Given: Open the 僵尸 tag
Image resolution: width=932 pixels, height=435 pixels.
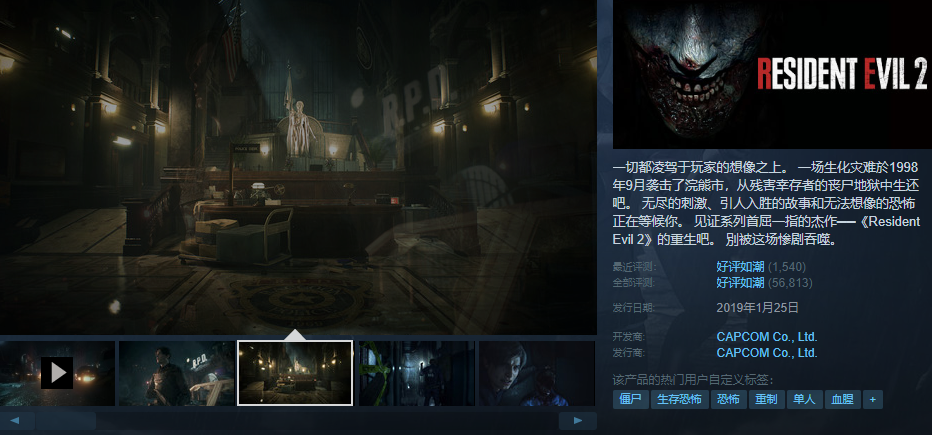Looking at the screenshot, I should pyautogui.click(x=631, y=400).
